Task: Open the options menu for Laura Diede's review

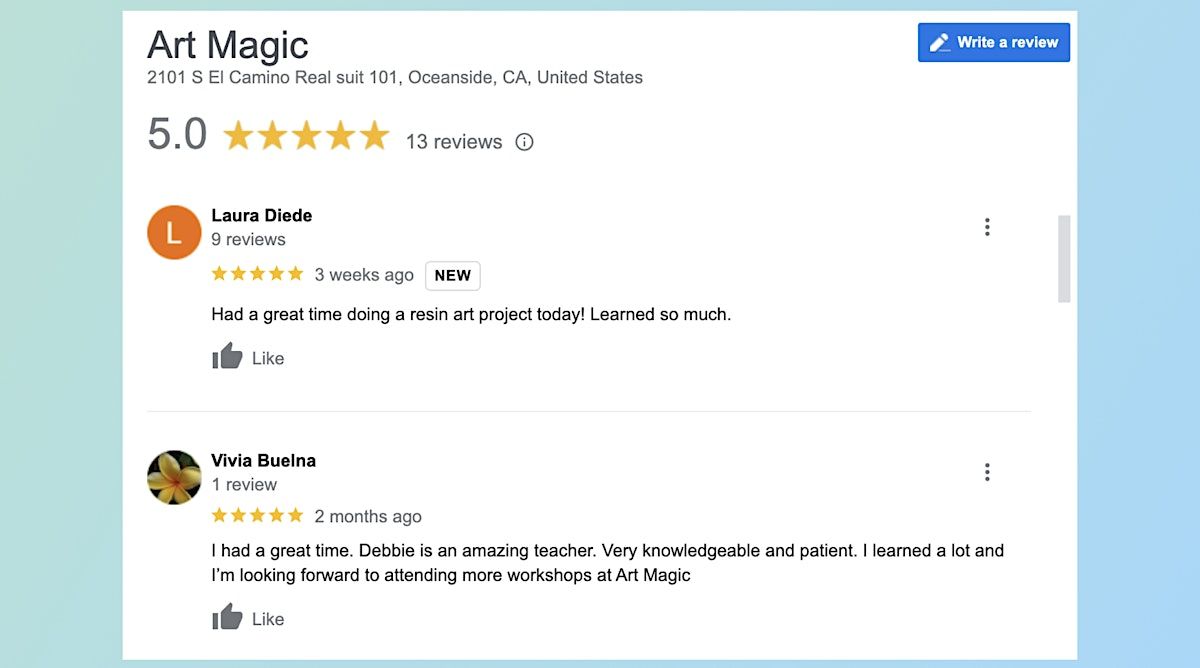Action: tap(987, 227)
